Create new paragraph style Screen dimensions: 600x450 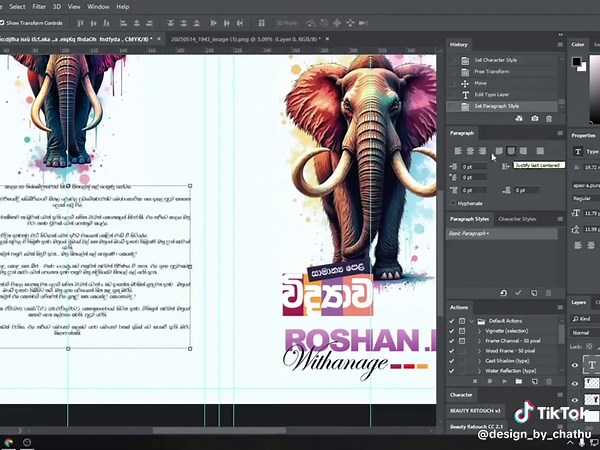coord(534,293)
